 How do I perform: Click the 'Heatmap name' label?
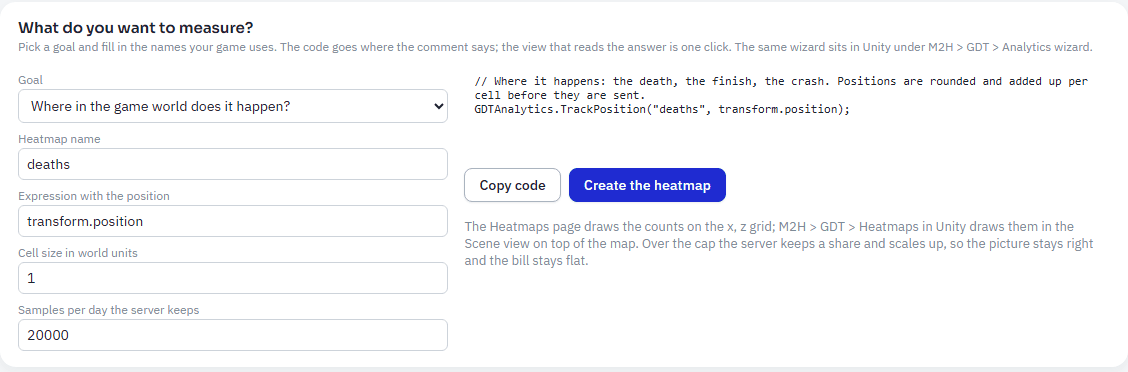59,139
